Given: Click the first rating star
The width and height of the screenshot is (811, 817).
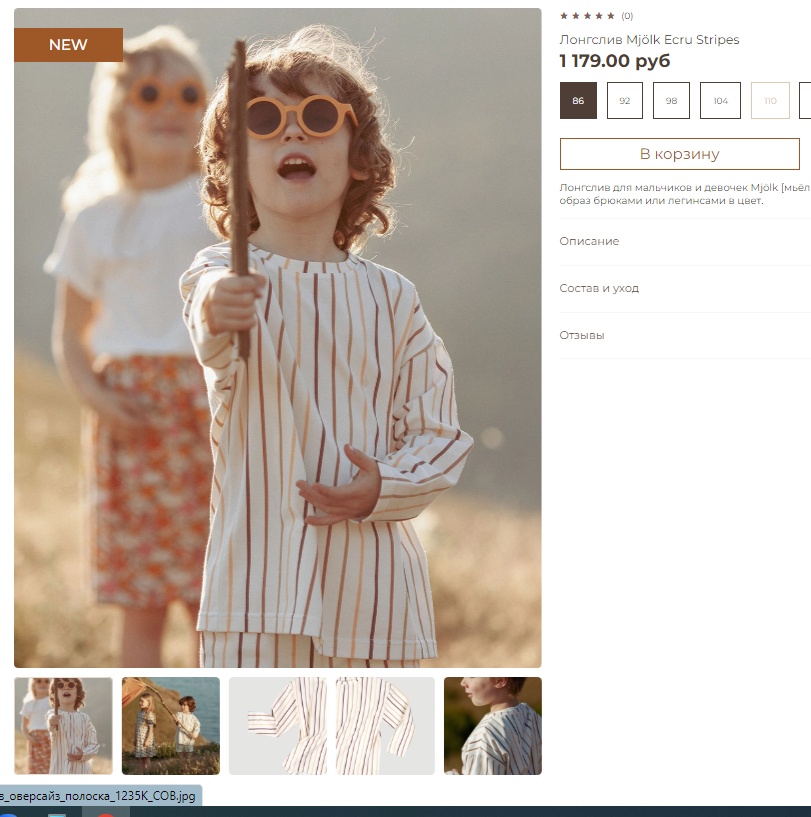Looking at the screenshot, I should (564, 16).
